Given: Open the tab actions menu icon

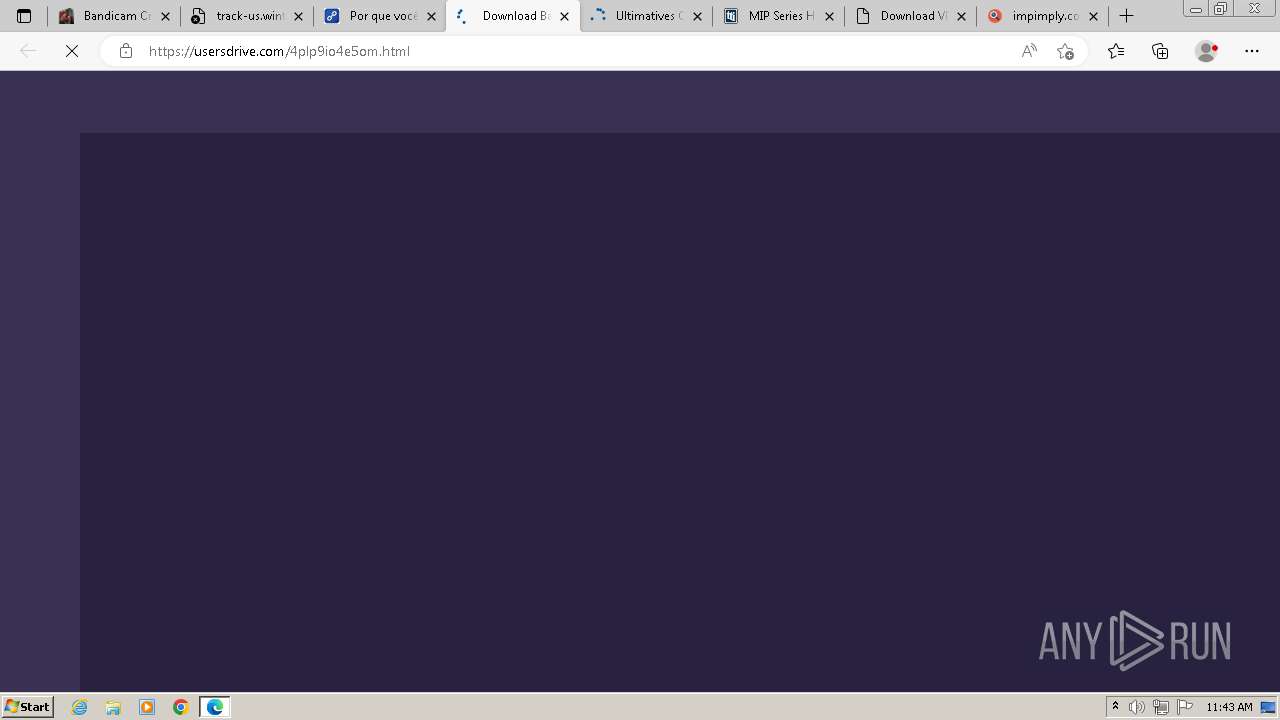Looking at the screenshot, I should pos(24,16).
